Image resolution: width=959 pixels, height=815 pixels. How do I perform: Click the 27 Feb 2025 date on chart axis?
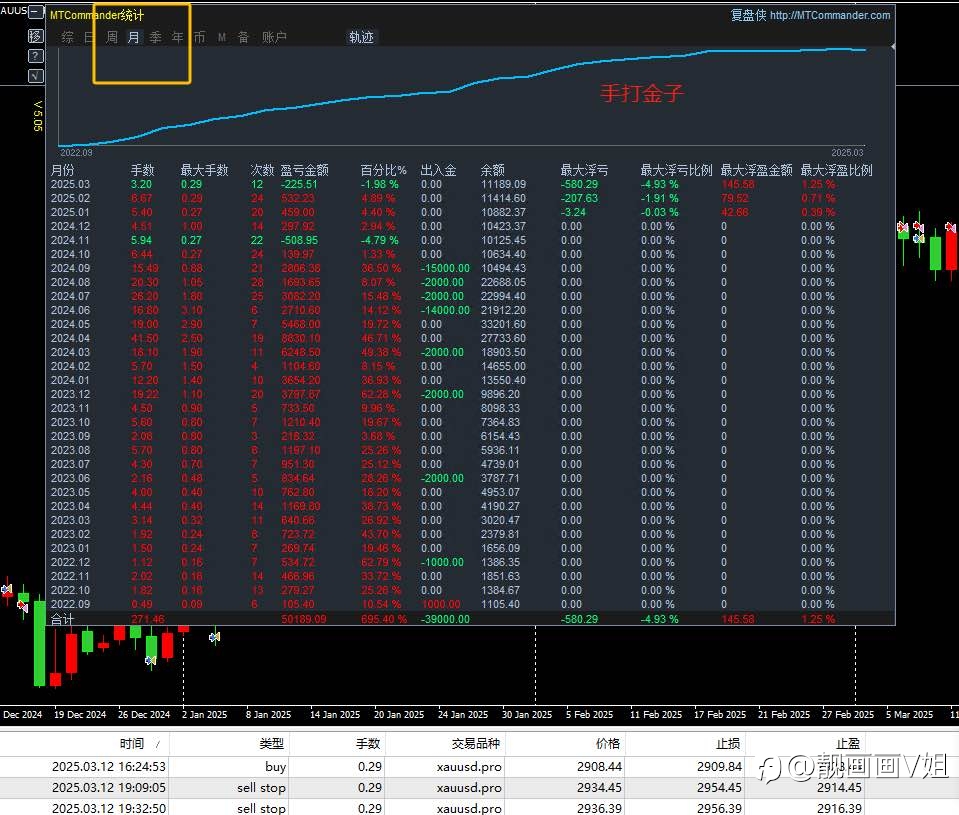click(x=848, y=715)
